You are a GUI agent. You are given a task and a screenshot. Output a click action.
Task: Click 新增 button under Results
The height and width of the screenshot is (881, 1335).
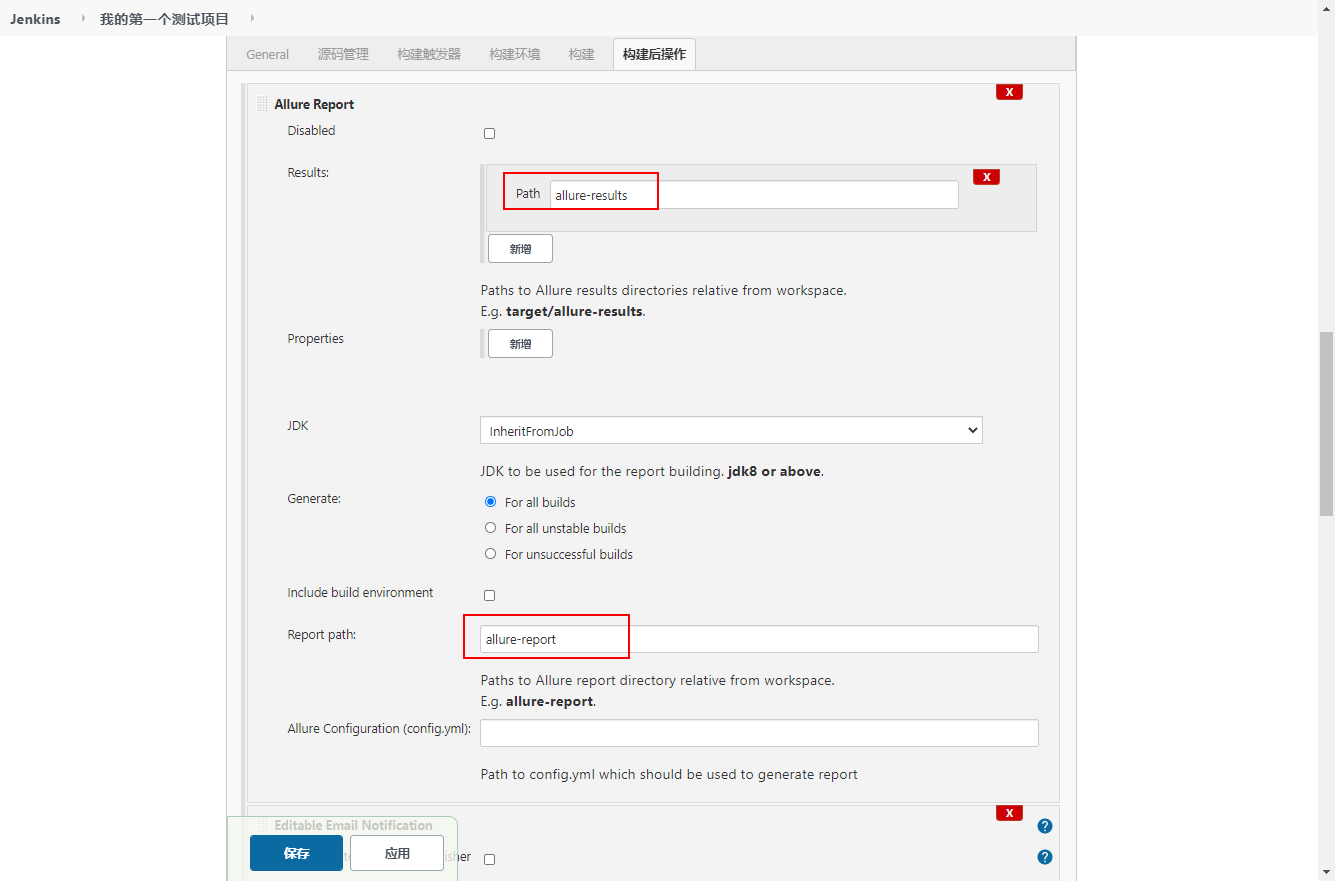[x=520, y=248]
